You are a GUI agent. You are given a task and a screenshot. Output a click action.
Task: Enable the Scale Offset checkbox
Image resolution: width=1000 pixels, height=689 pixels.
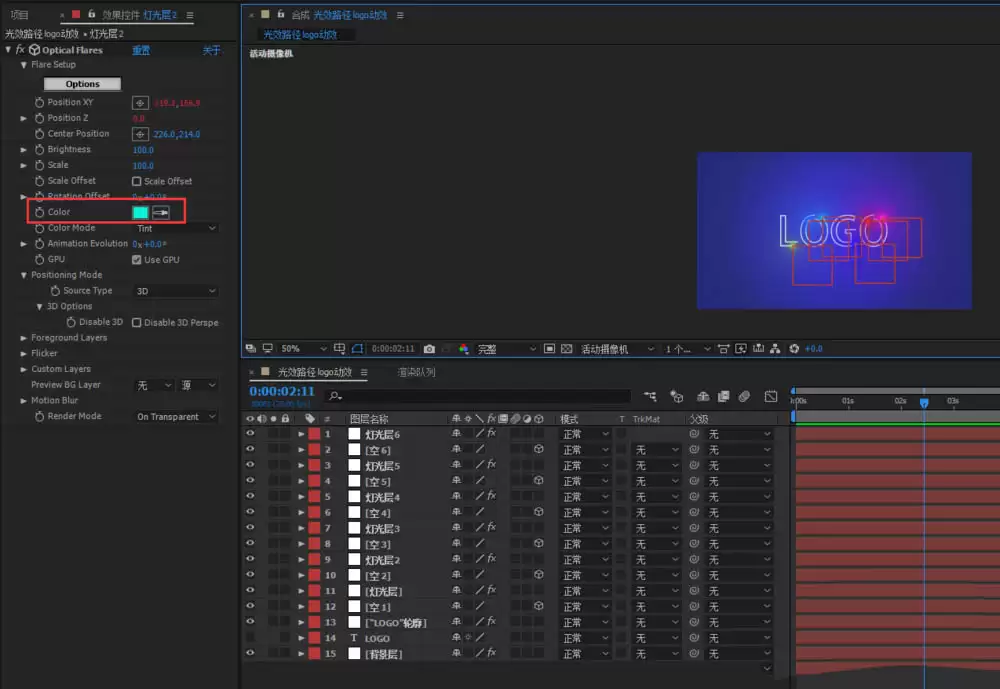[x=136, y=181]
